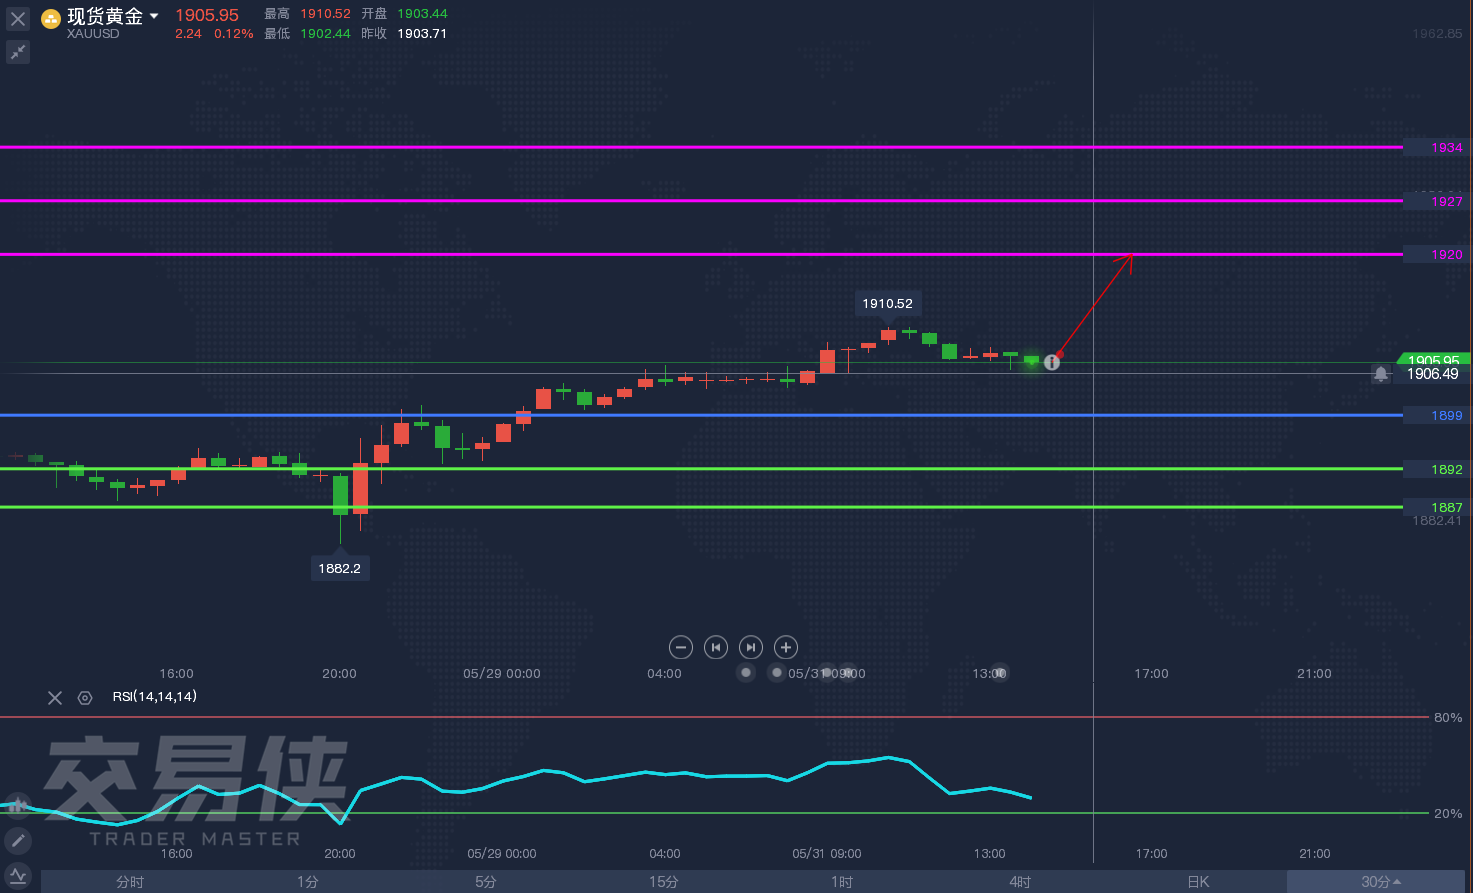Zoom out chart with minus button
The width and height of the screenshot is (1473, 893).
tap(681, 647)
